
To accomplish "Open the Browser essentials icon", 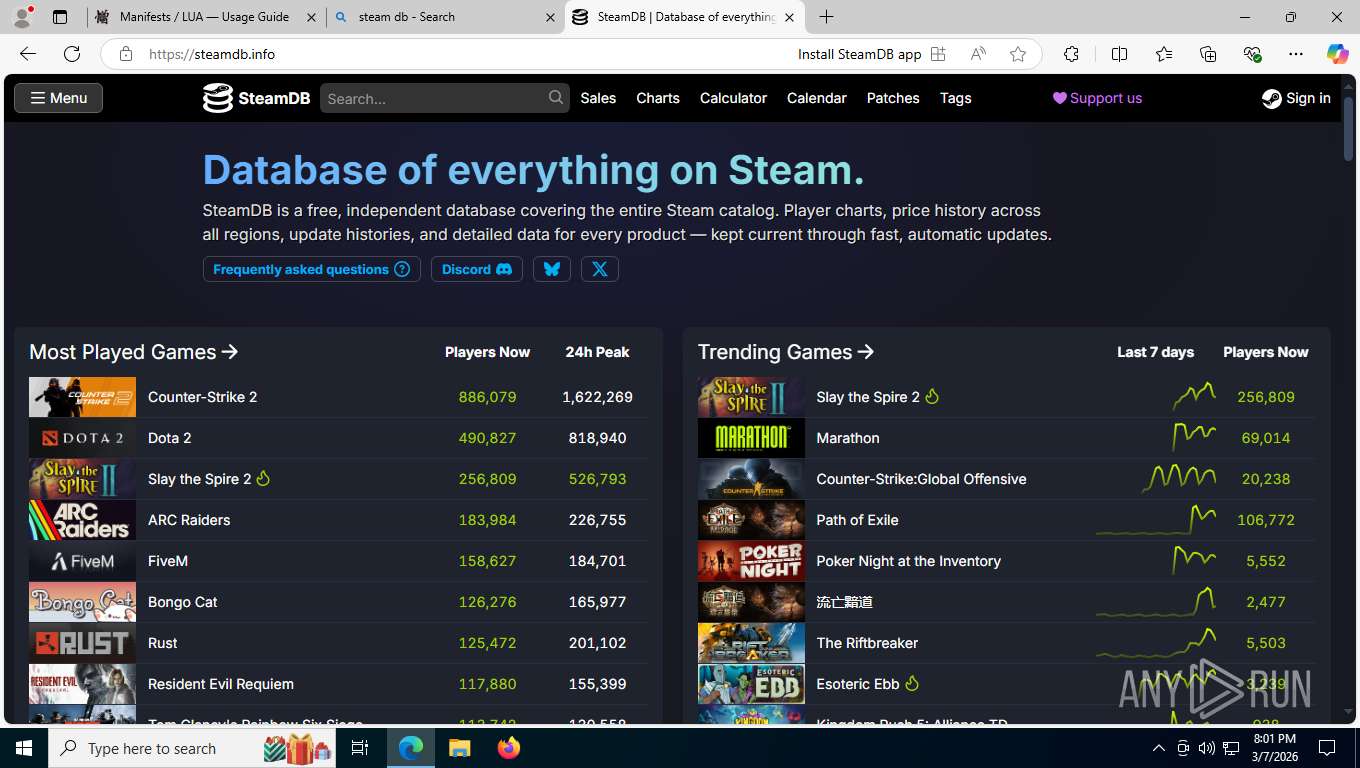I will point(1252,54).
